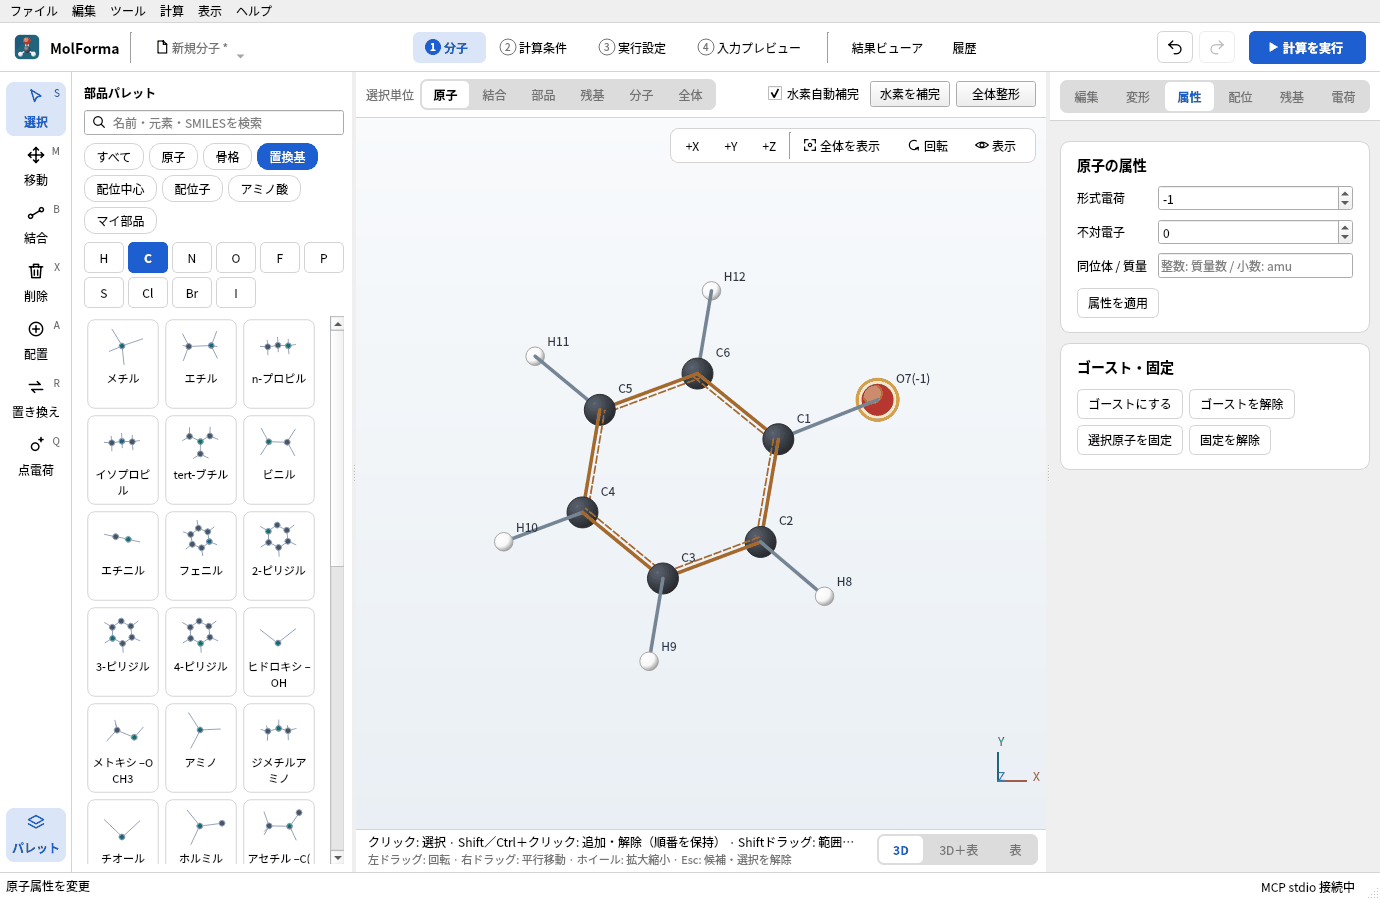This screenshot has height=900, width=1380.
Task: Undo the last action
Action: click(1175, 47)
